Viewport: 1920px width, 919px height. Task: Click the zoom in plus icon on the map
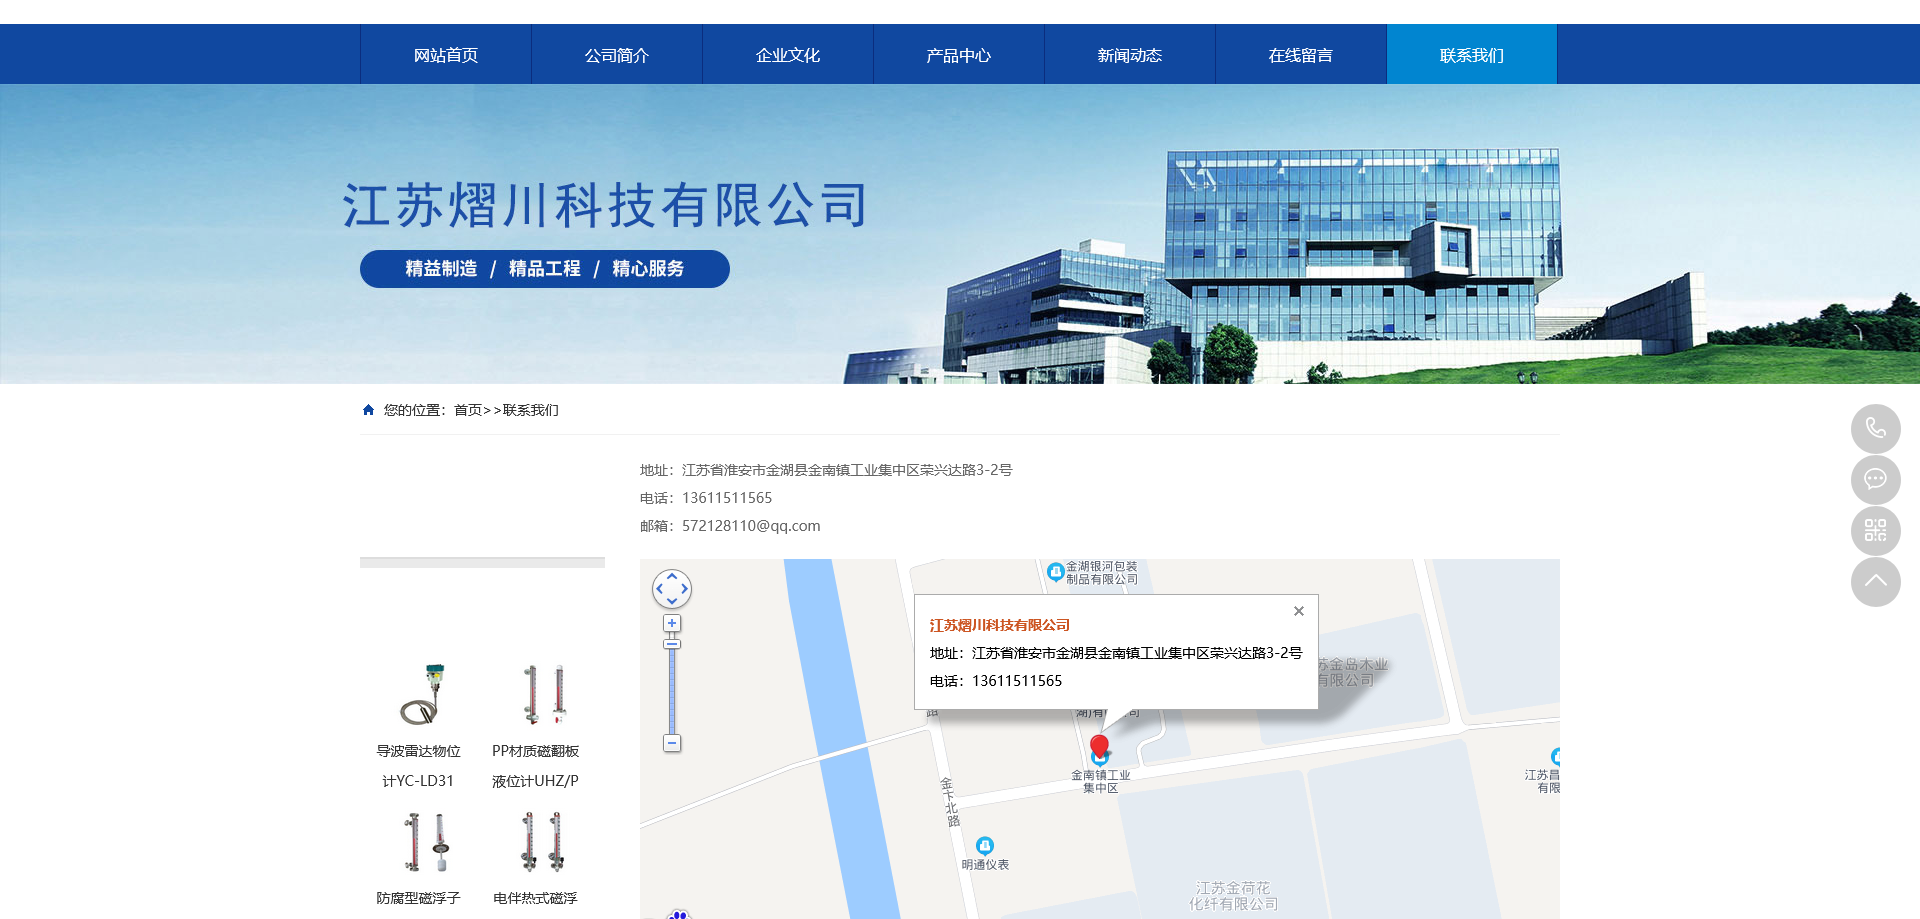pos(671,622)
